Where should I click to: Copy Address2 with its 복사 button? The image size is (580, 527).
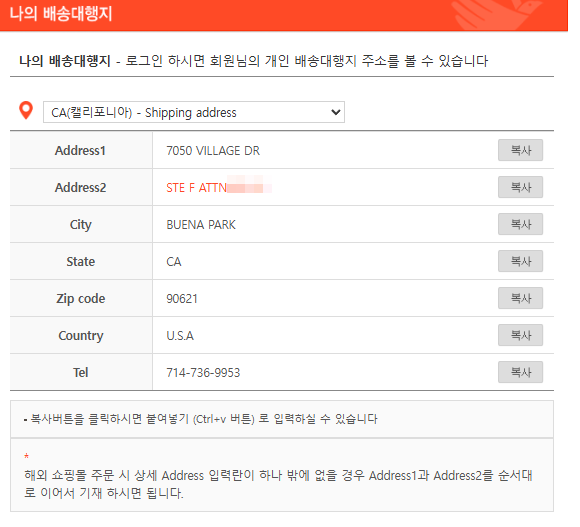520,187
